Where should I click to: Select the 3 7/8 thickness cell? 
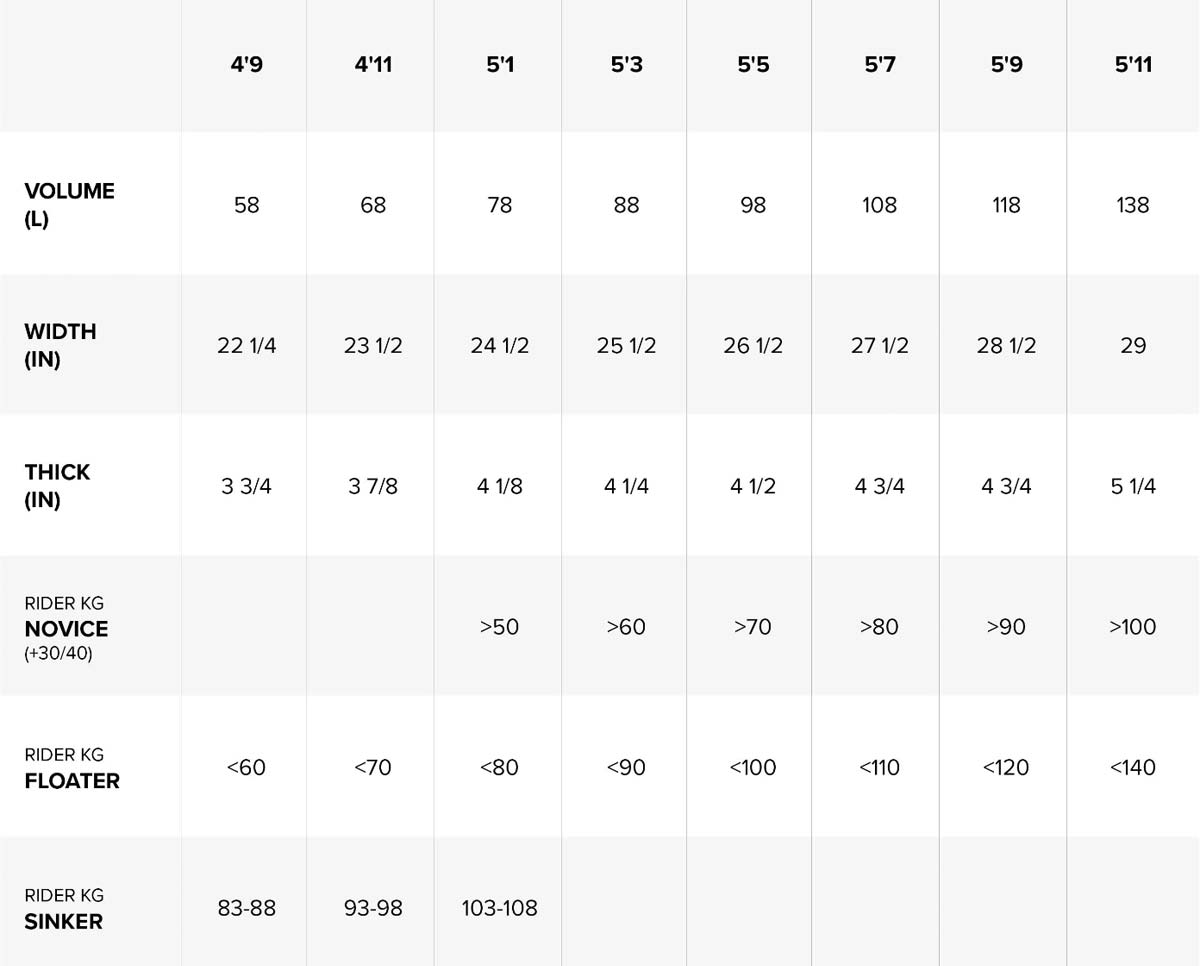coord(373,487)
